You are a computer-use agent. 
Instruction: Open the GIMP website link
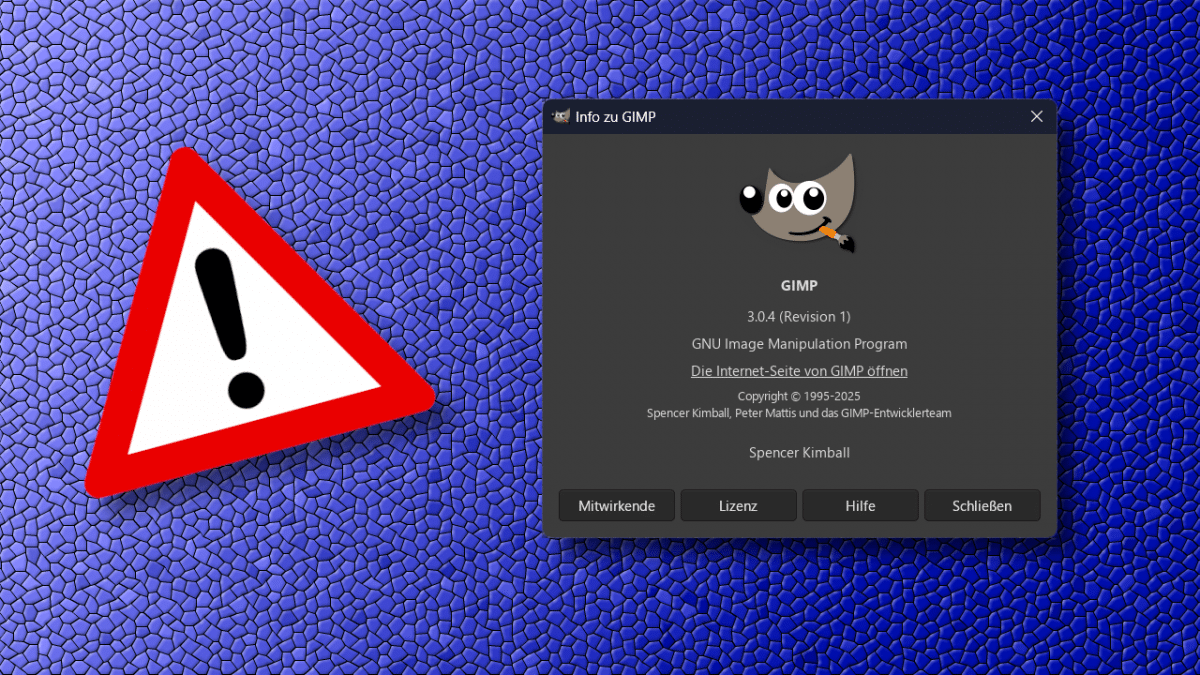pos(799,371)
